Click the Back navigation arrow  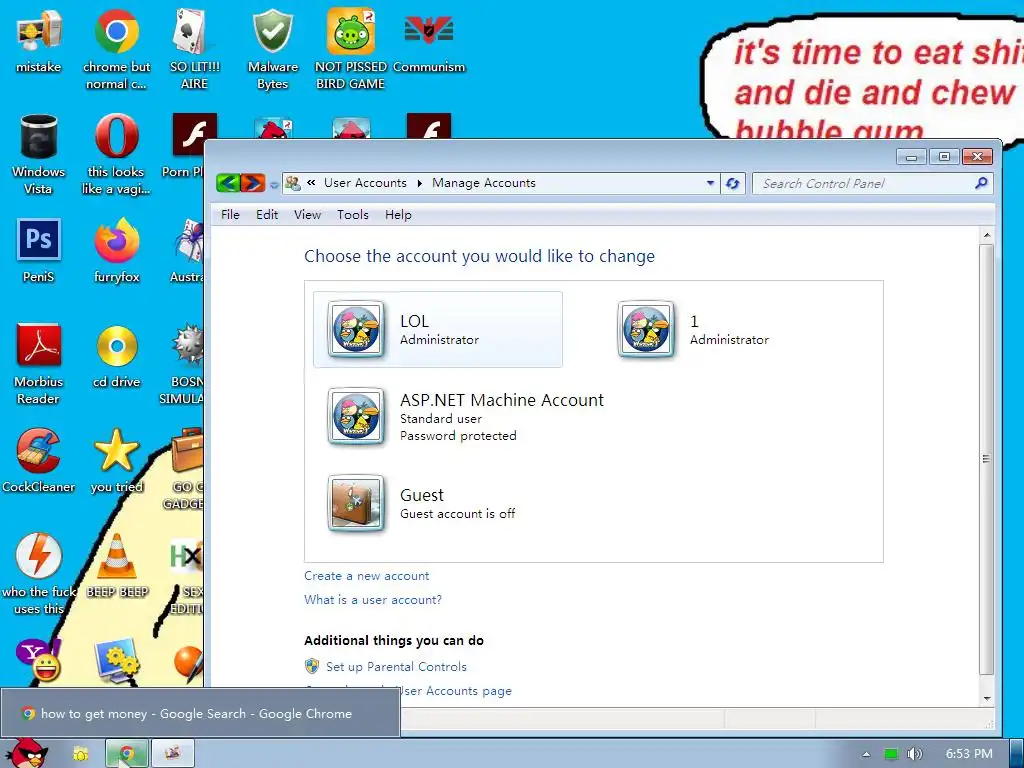coord(228,183)
